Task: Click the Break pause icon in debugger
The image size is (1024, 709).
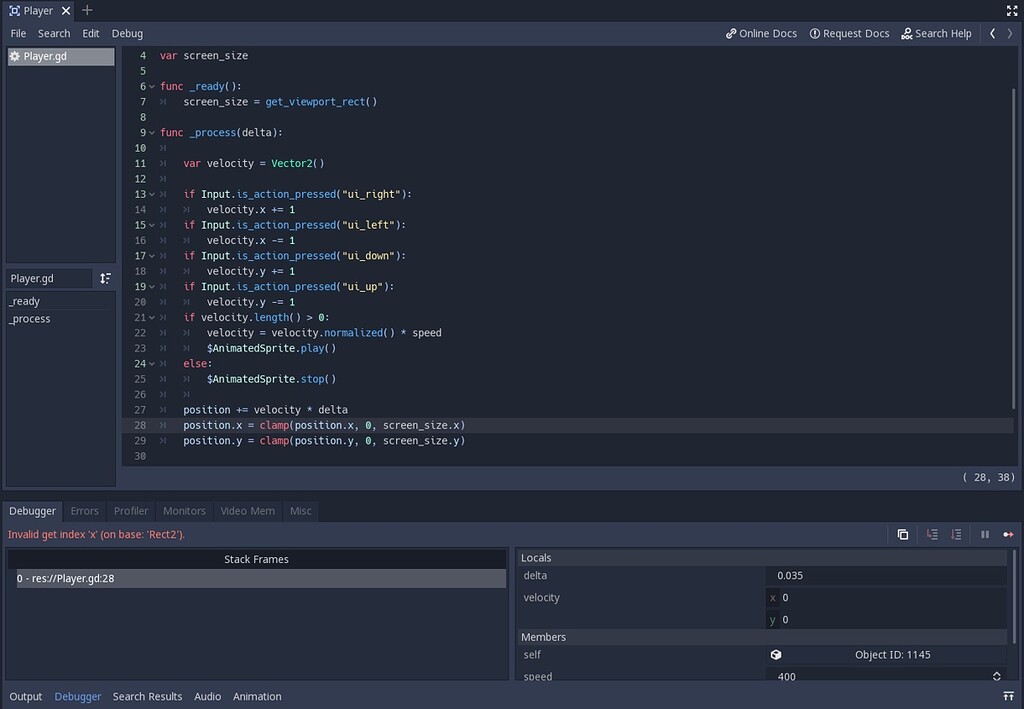Action: click(985, 535)
